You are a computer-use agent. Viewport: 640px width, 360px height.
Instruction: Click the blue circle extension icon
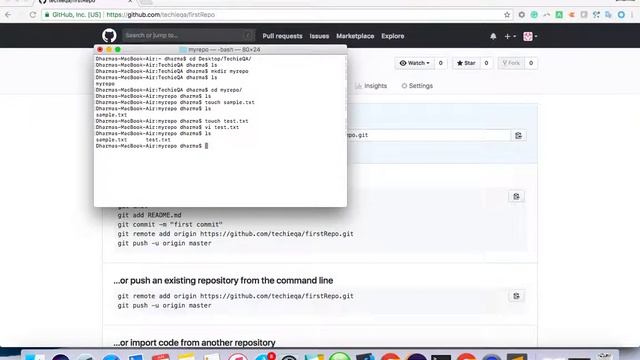point(621,15)
